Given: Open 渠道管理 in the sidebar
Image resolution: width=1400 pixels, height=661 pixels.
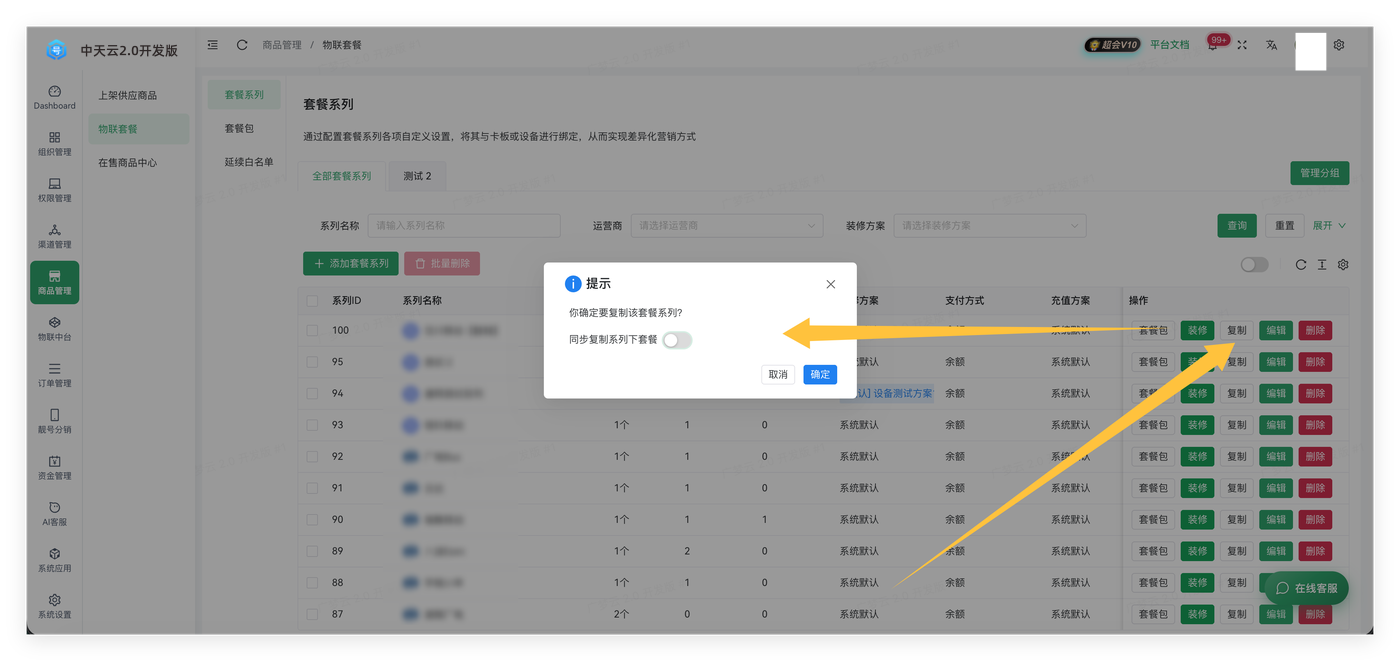Looking at the screenshot, I should [x=54, y=236].
